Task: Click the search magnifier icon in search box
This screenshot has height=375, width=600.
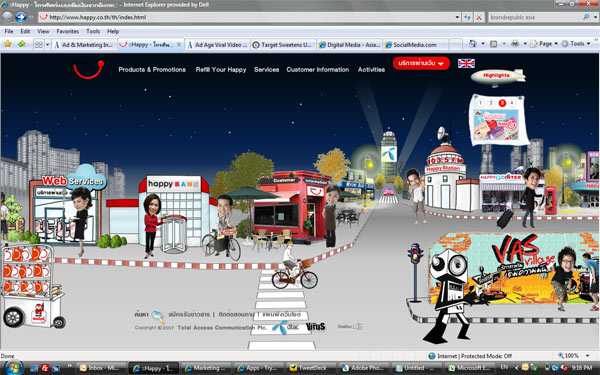Action: click(x=586, y=17)
